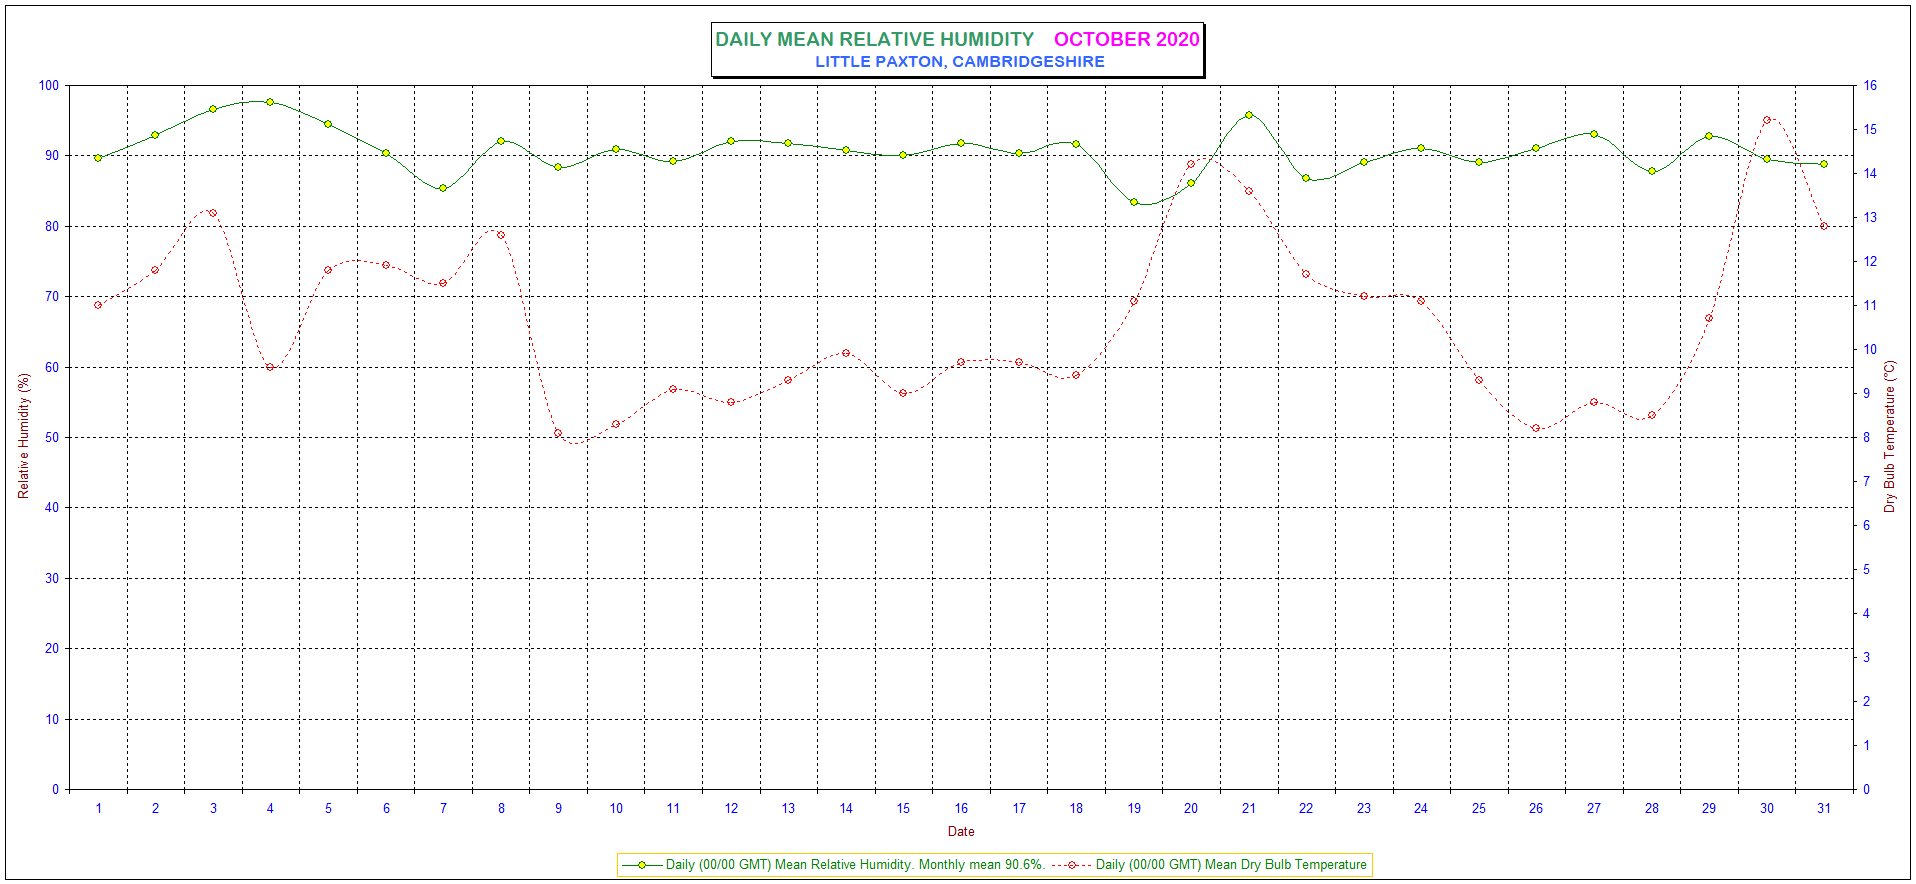Click the temperature legend red marker symbol
The height and width of the screenshot is (884, 1916).
tap(1072, 865)
